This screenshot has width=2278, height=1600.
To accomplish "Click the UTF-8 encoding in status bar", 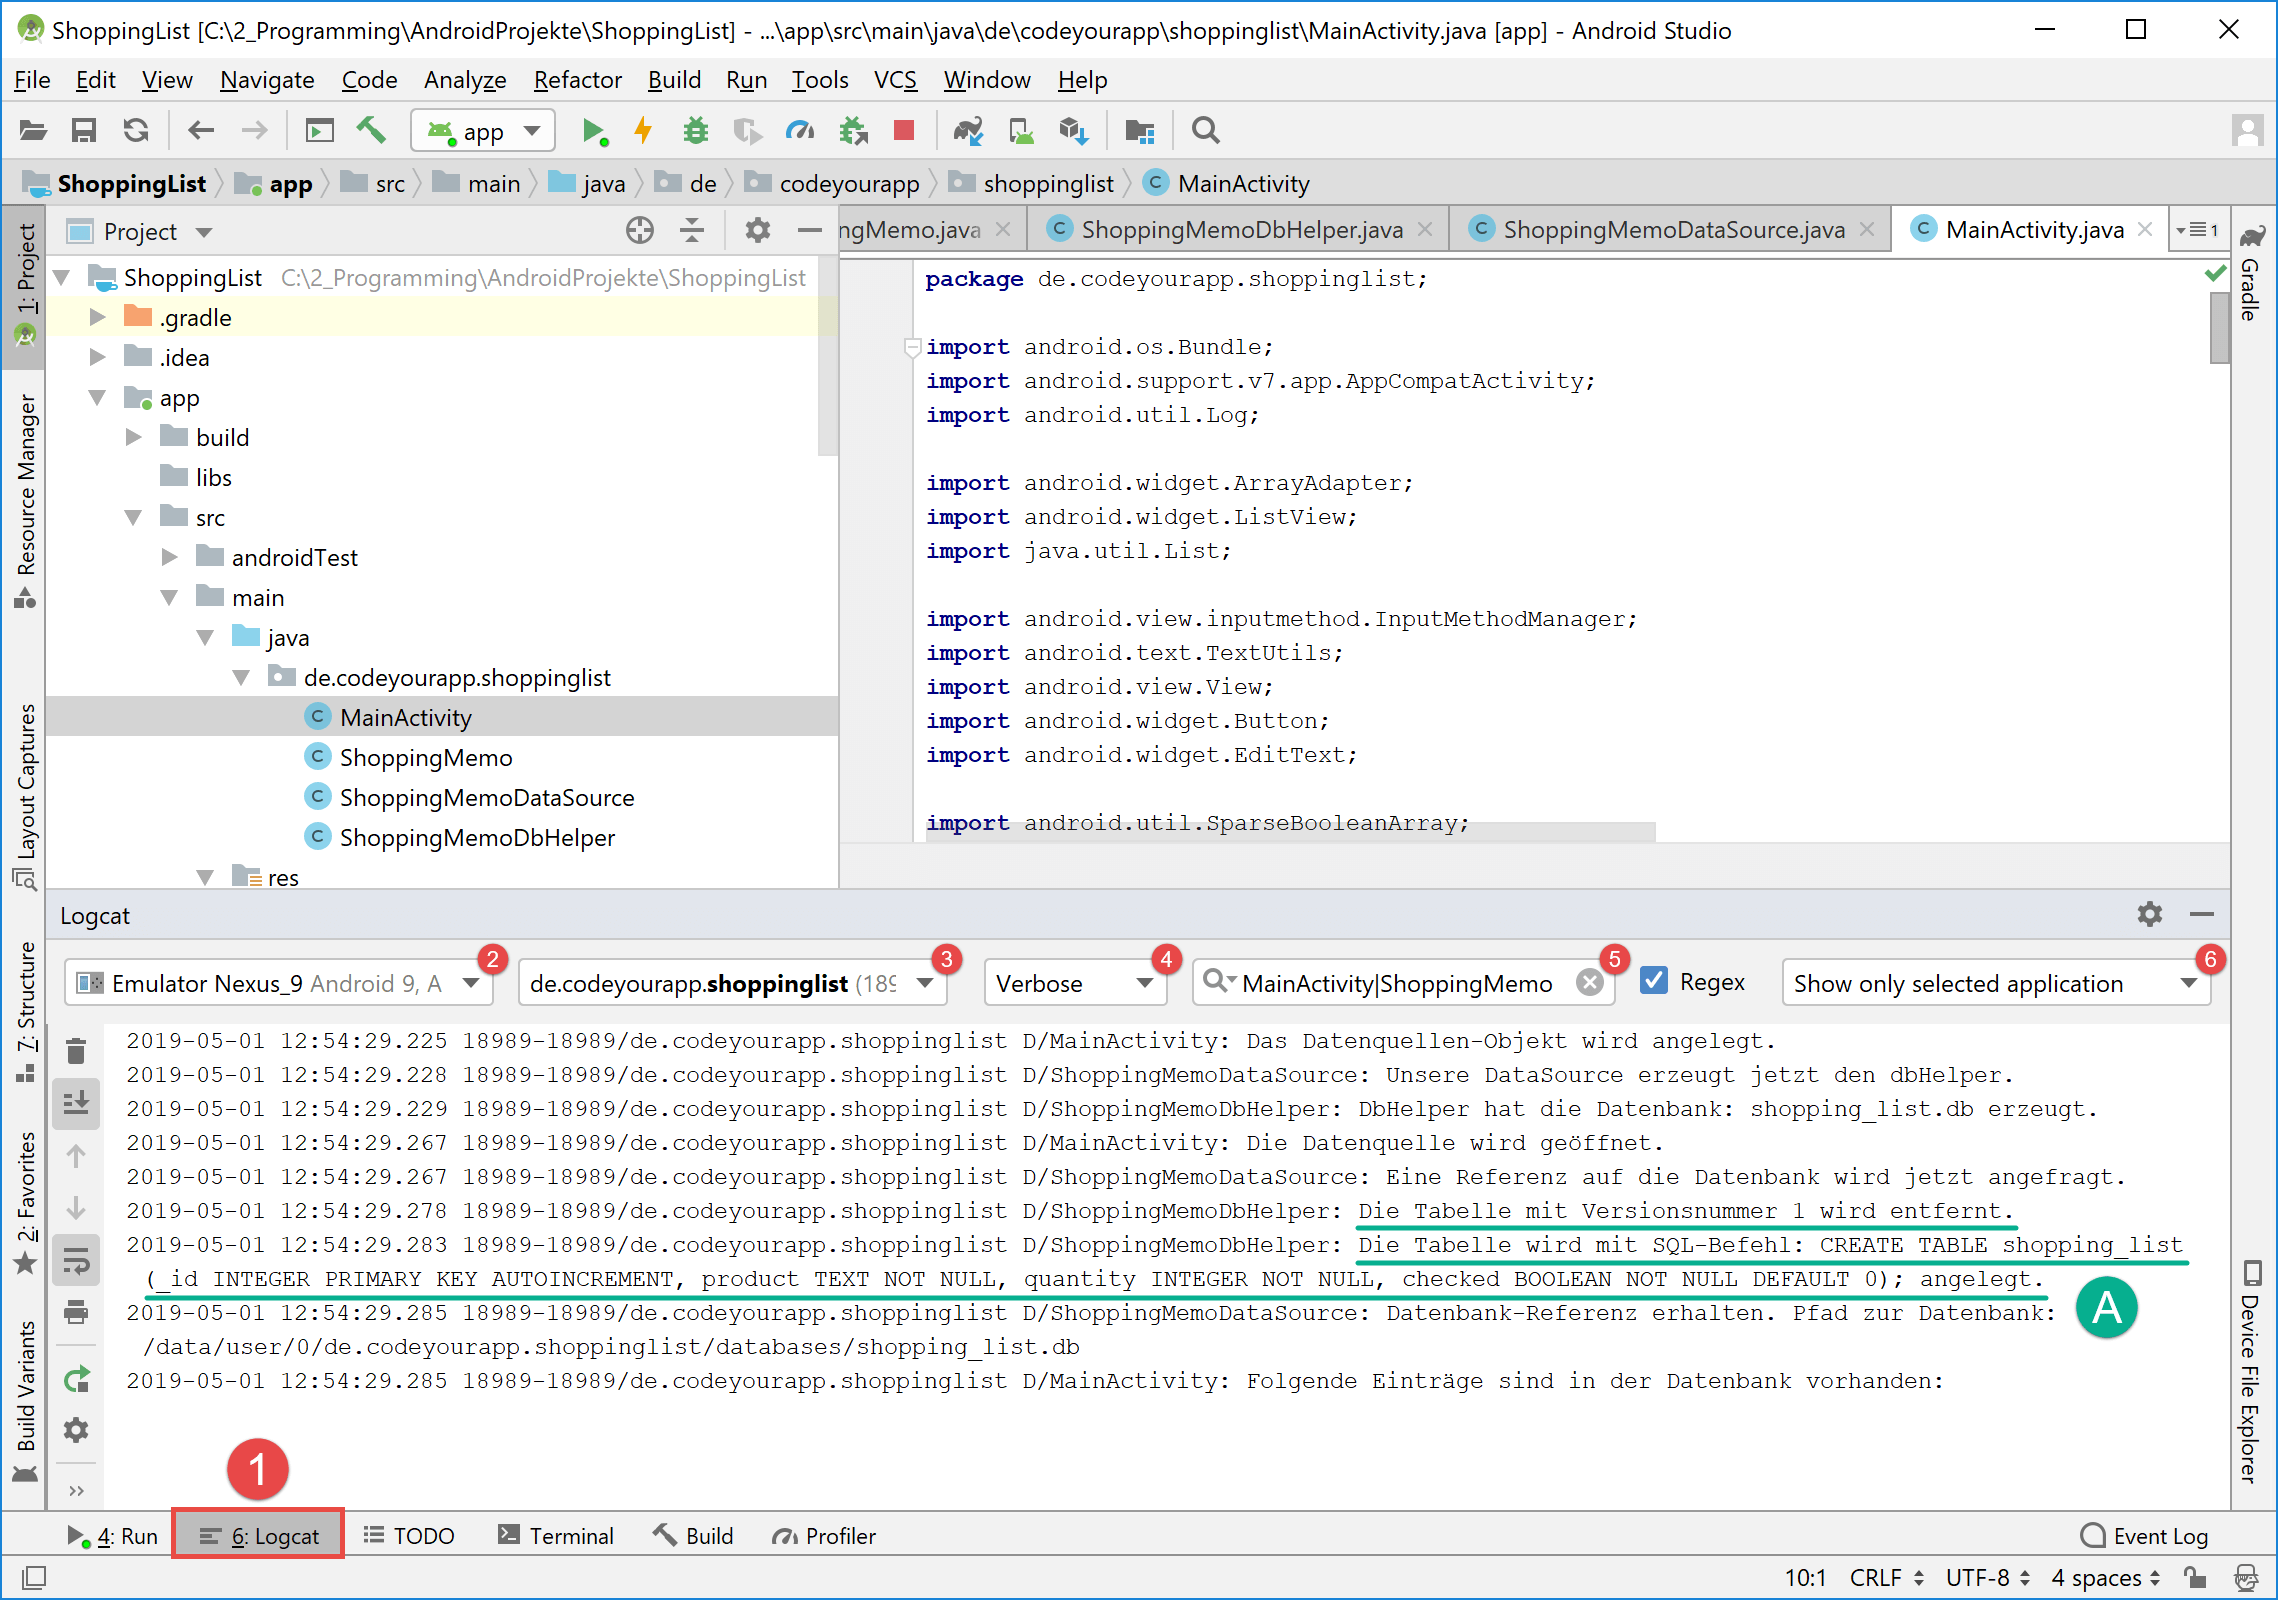I will 1987,1577.
